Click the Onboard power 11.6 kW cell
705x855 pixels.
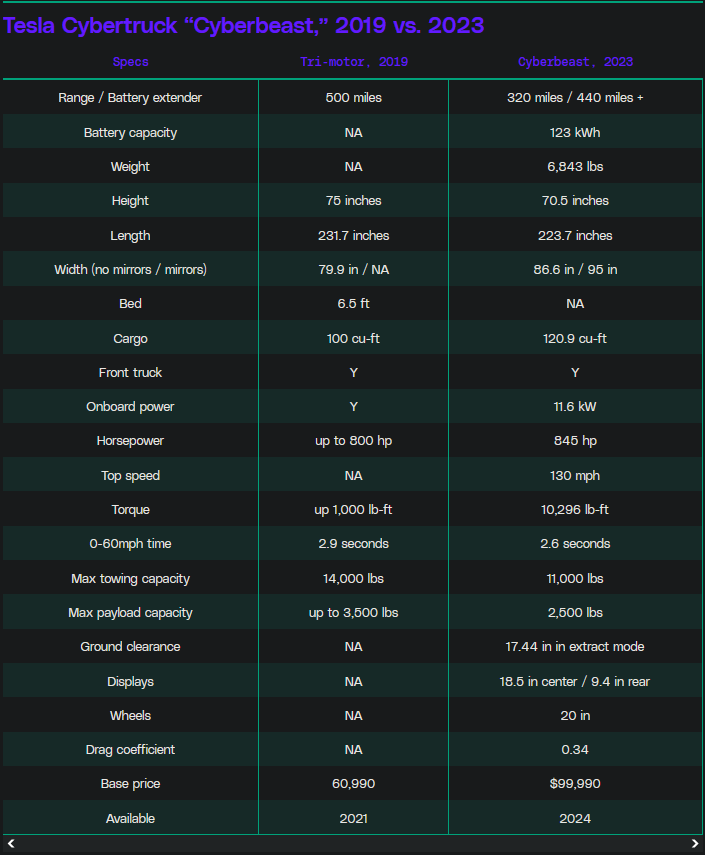tap(575, 406)
